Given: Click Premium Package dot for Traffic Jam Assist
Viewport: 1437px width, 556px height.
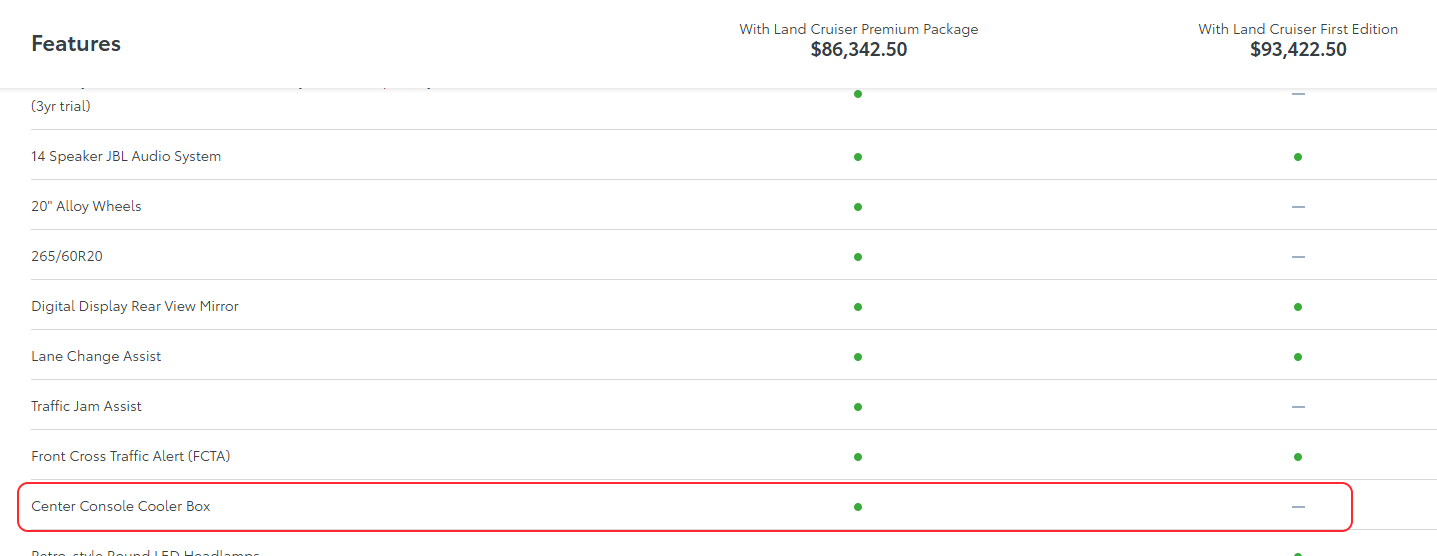Looking at the screenshot, I should 858,407.
